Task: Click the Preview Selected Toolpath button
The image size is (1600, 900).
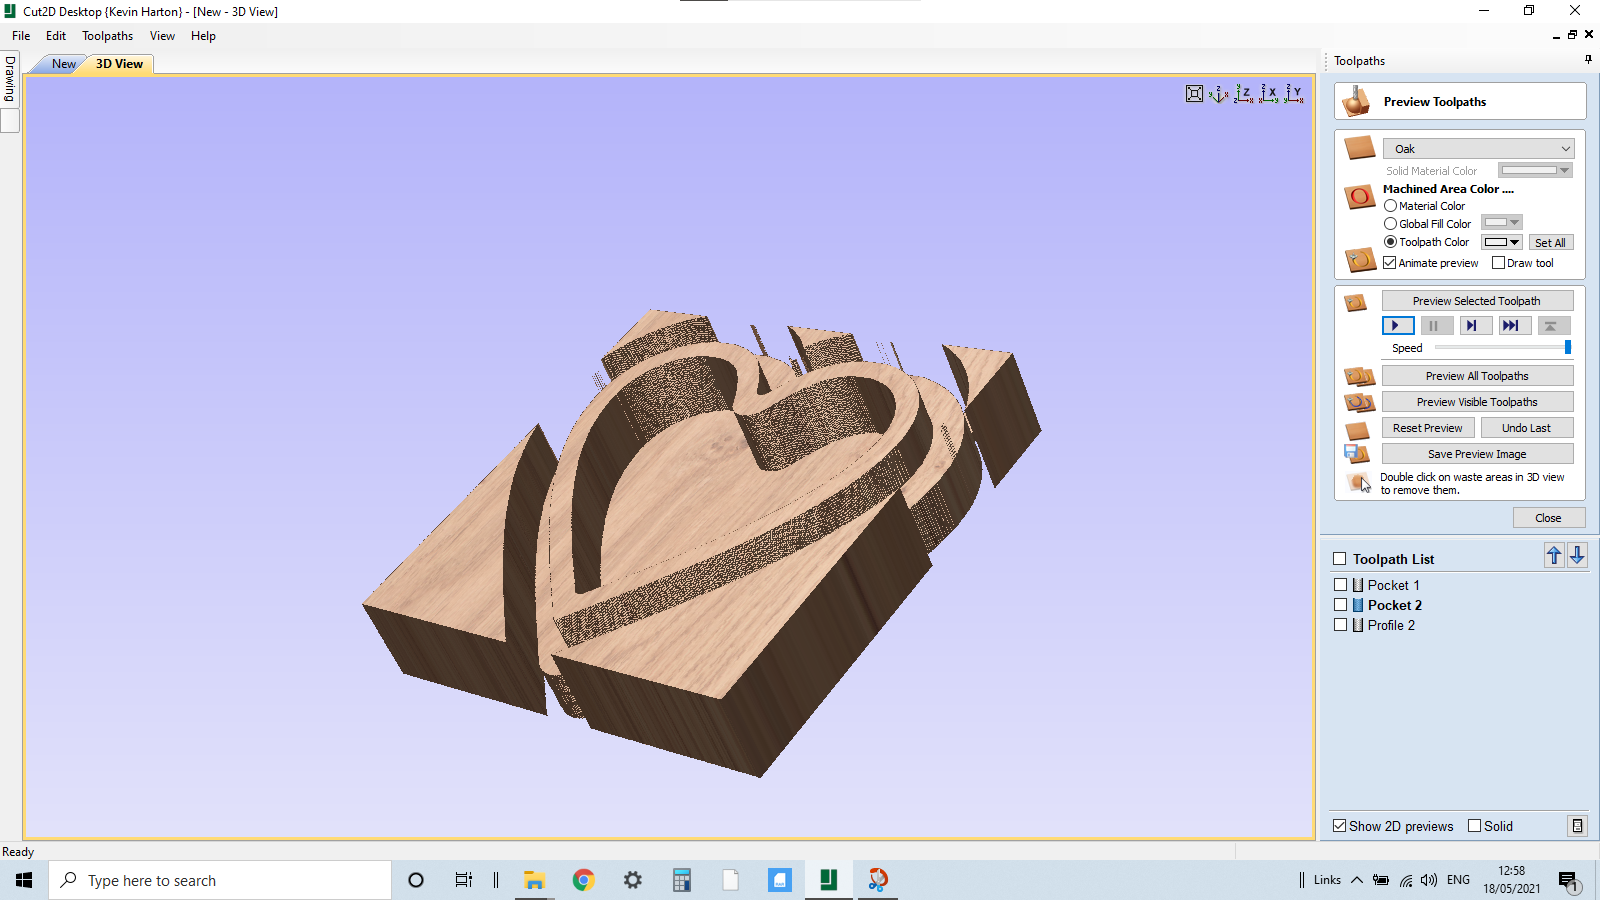Action: 1477,301
